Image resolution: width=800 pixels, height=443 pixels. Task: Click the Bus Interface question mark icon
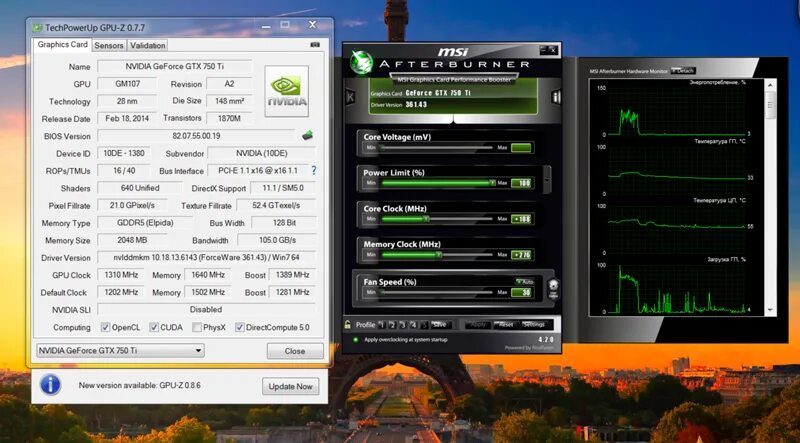point(314,170)
